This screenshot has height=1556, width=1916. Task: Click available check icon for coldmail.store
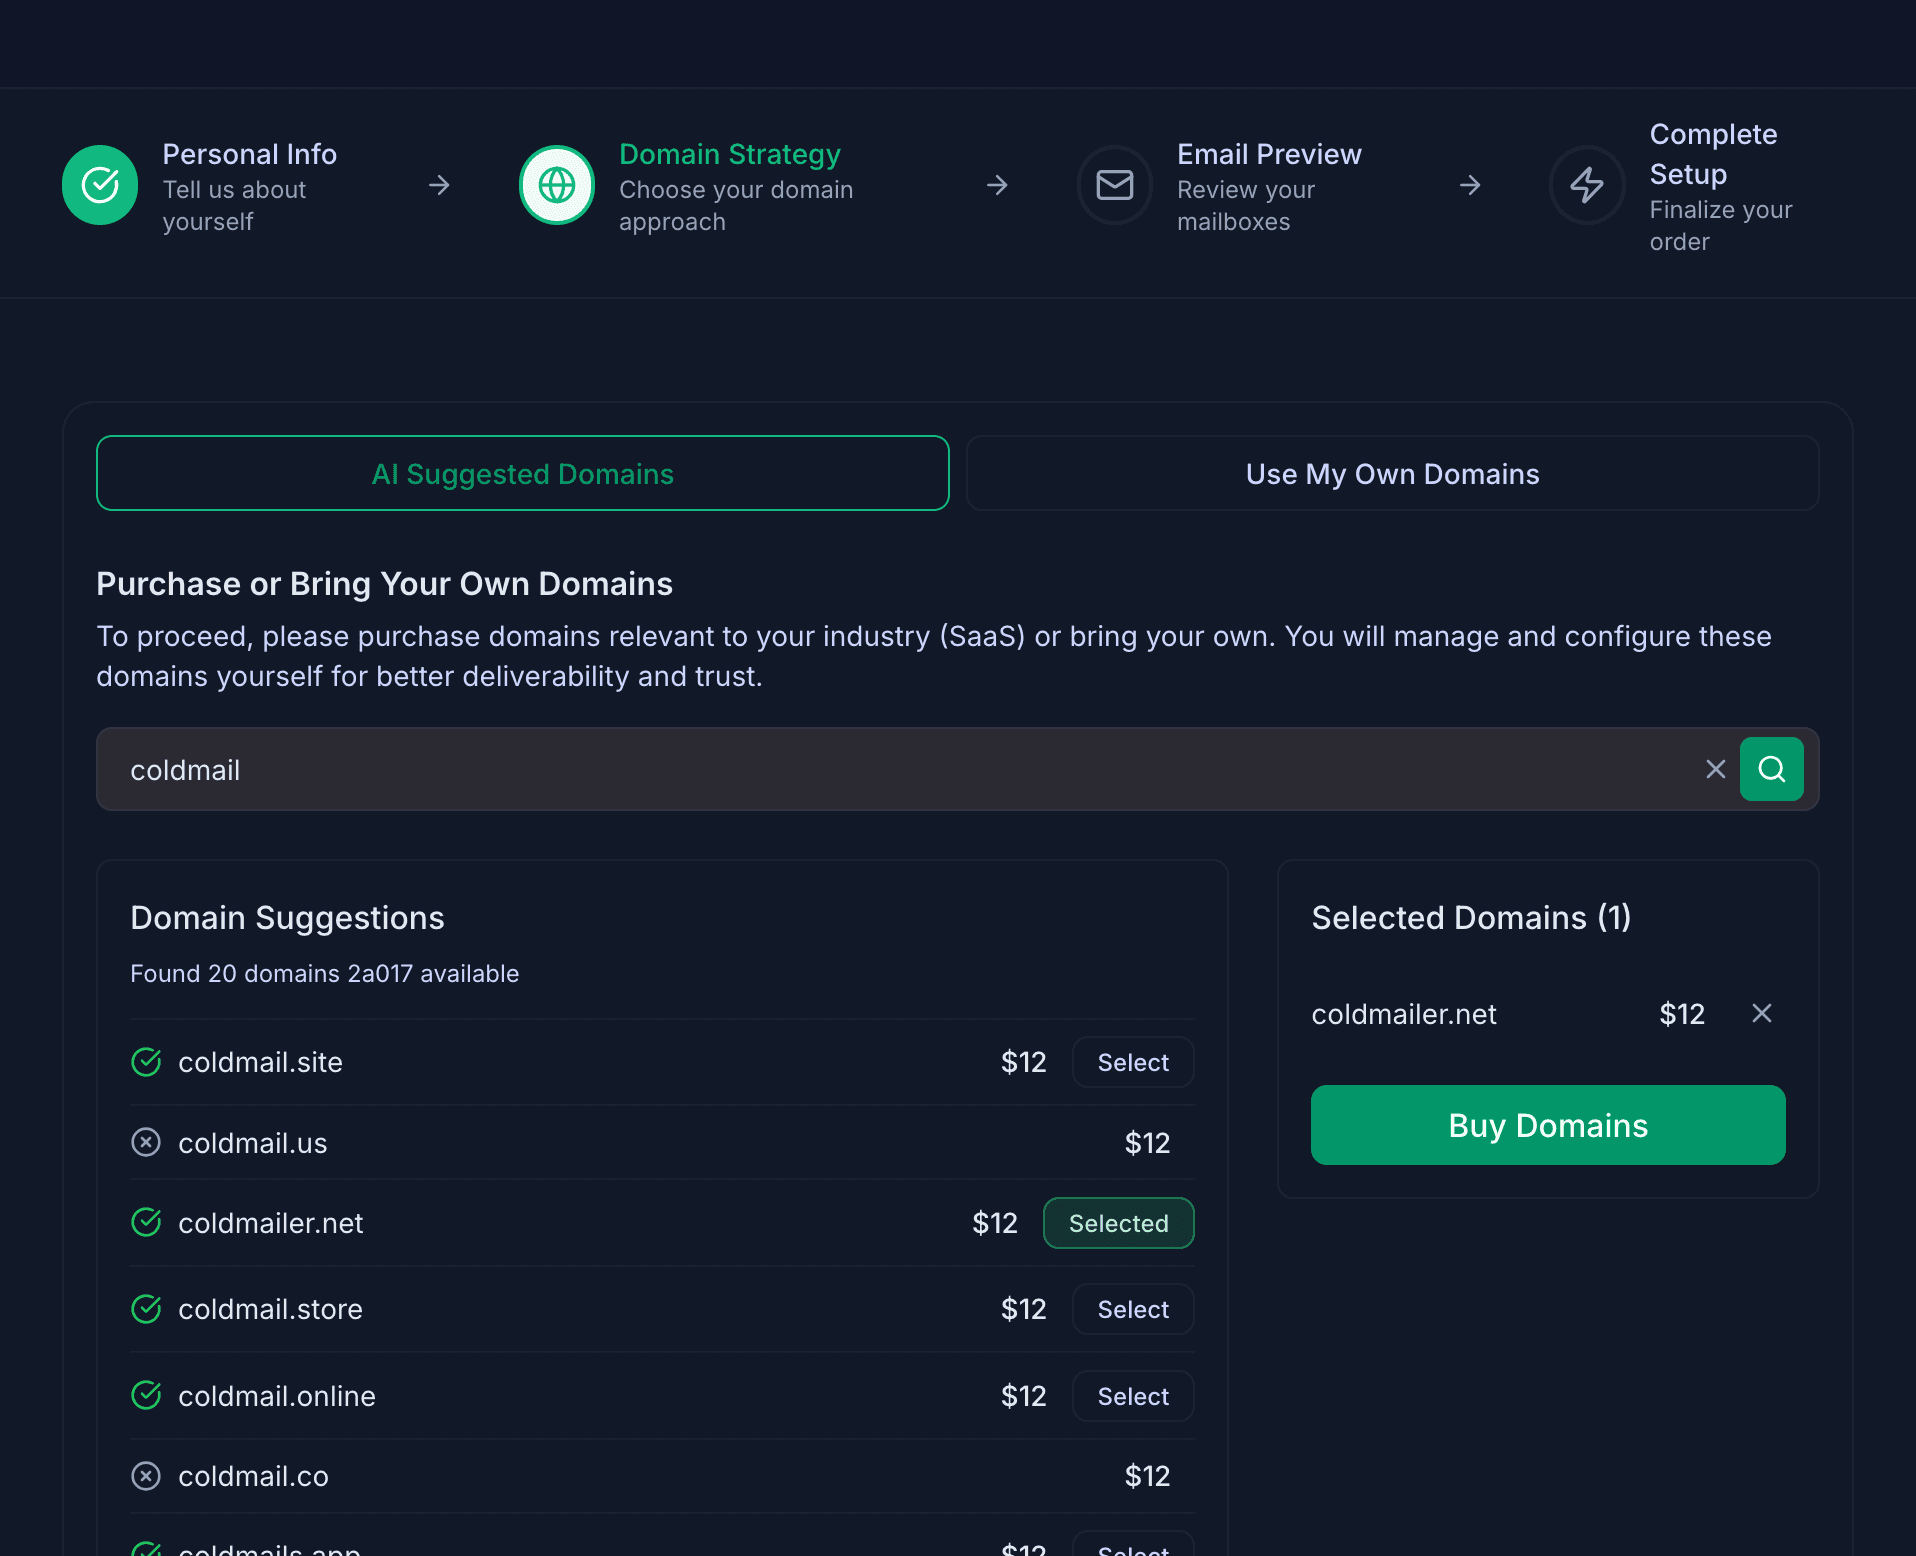pyautogui.click(x=146, y=1309)
